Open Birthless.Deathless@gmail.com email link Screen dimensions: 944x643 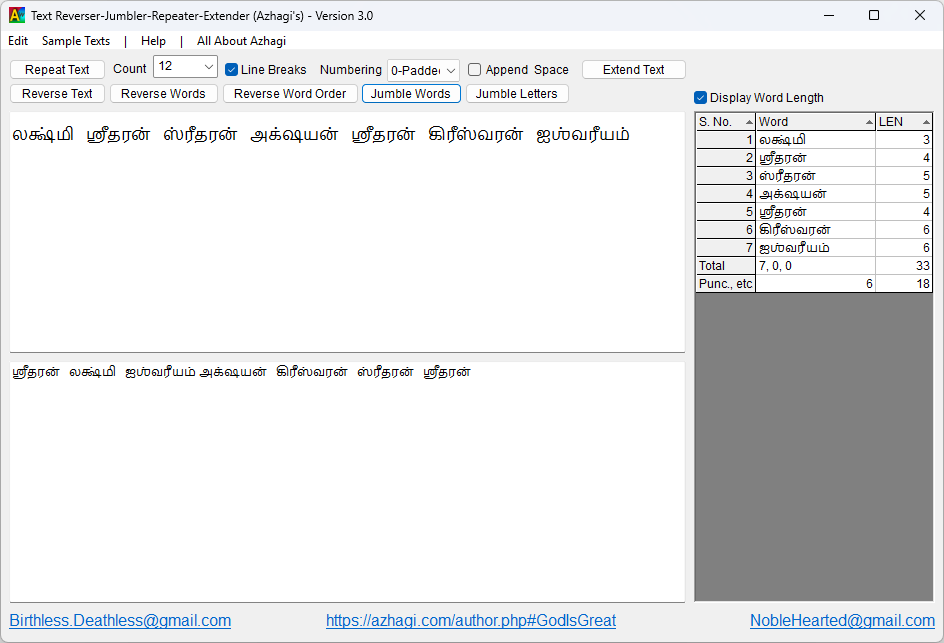(120, 621)
